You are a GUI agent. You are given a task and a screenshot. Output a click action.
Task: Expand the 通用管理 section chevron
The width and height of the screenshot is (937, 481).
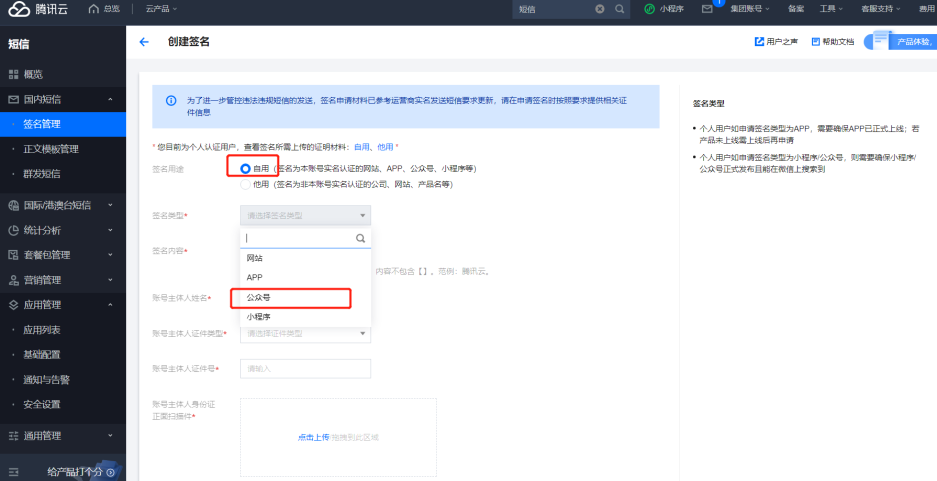click(110, 436)
